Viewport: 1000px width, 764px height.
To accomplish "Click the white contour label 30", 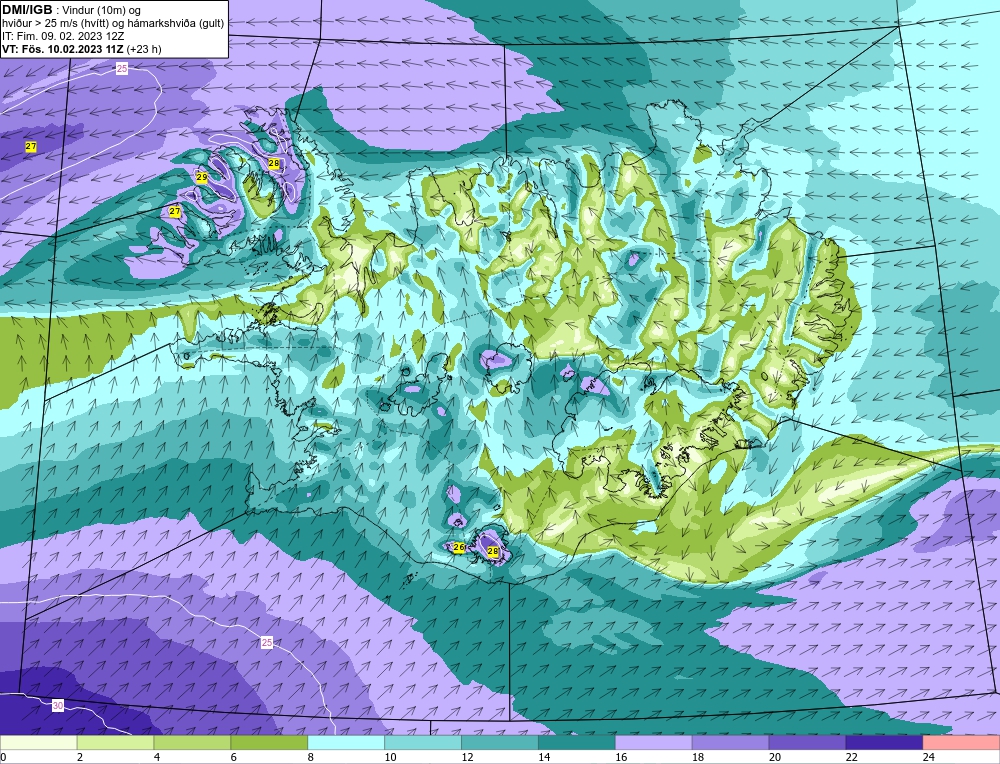I will click(x=58, y=705).
